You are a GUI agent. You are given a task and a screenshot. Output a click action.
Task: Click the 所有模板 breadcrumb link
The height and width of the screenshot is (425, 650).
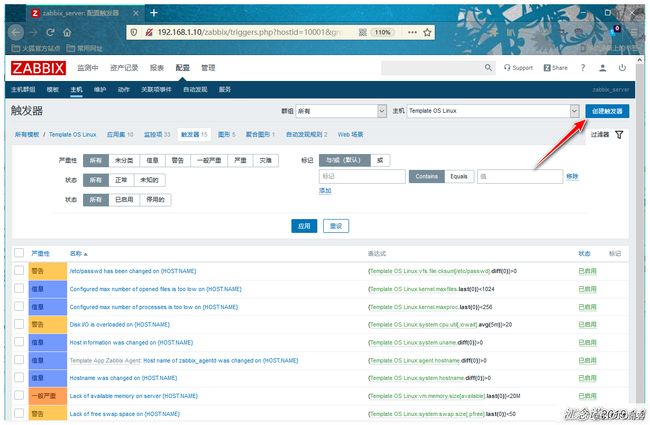(x=27, y=135)
